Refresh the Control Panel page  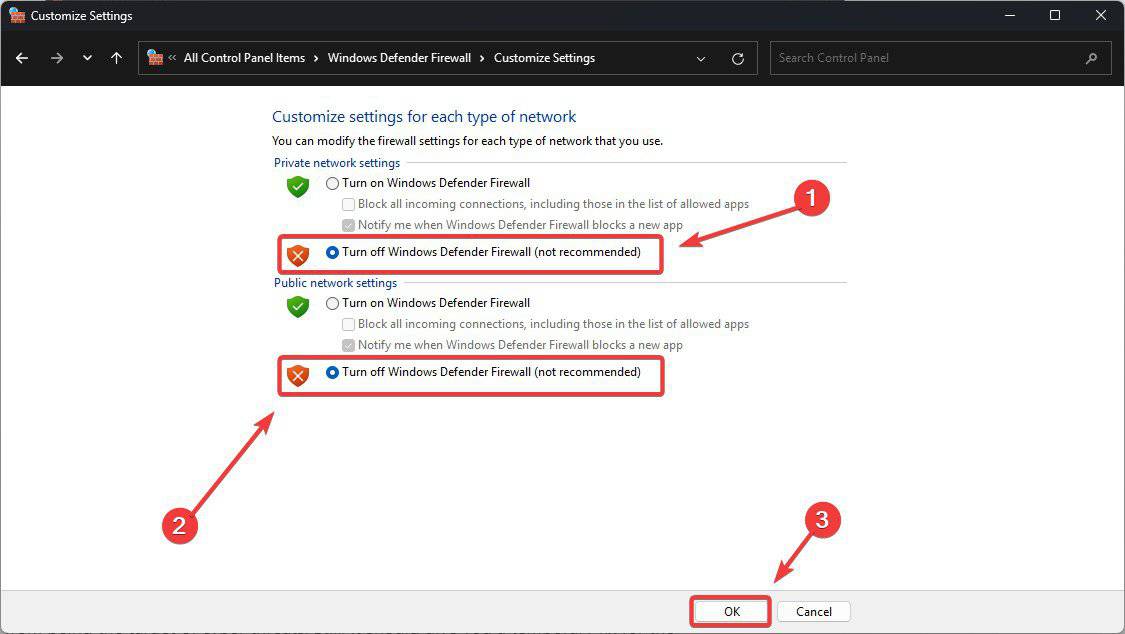(x=738, y=59)
